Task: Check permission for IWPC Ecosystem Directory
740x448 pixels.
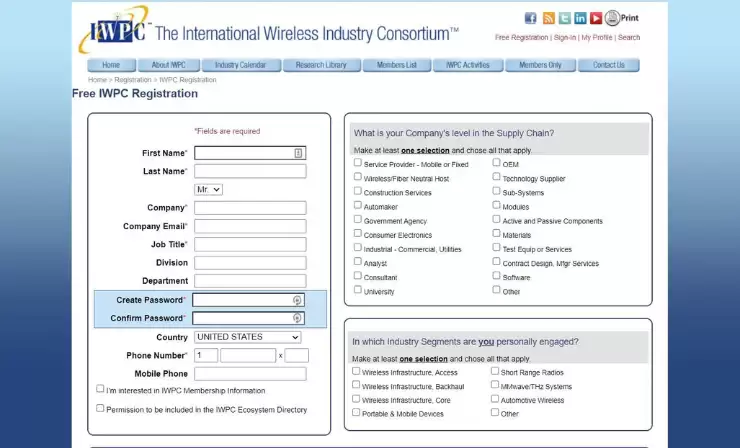Action: pyautogui.click(x=100, y=408)
